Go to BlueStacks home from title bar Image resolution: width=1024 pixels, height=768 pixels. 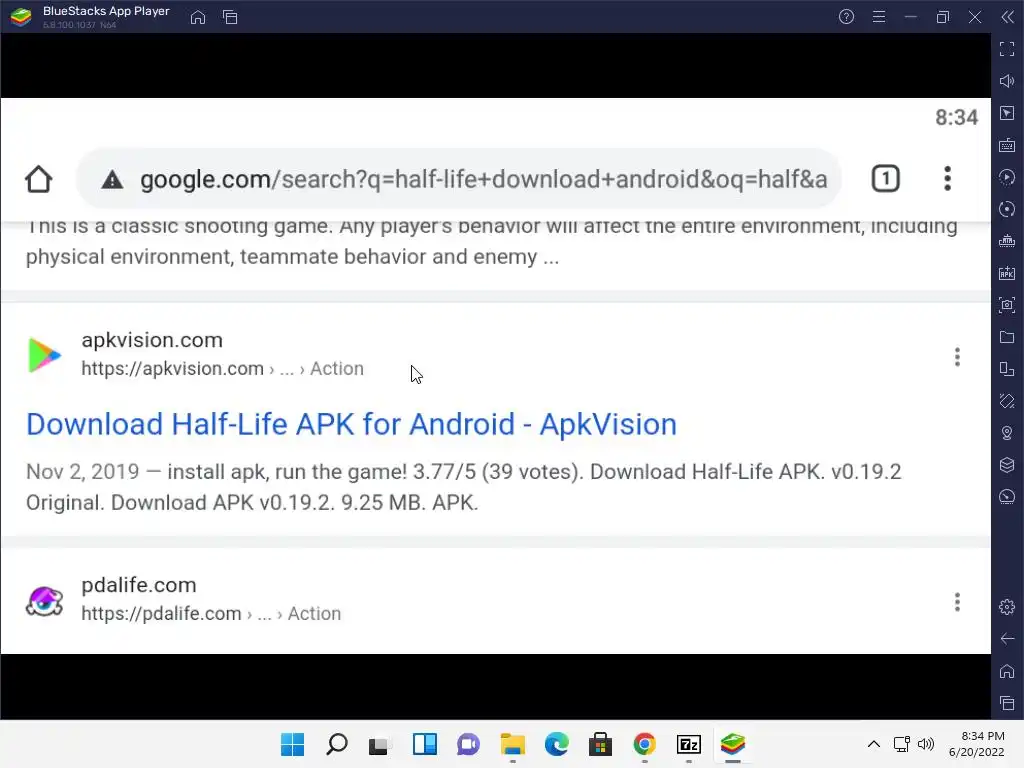[198, 17]
